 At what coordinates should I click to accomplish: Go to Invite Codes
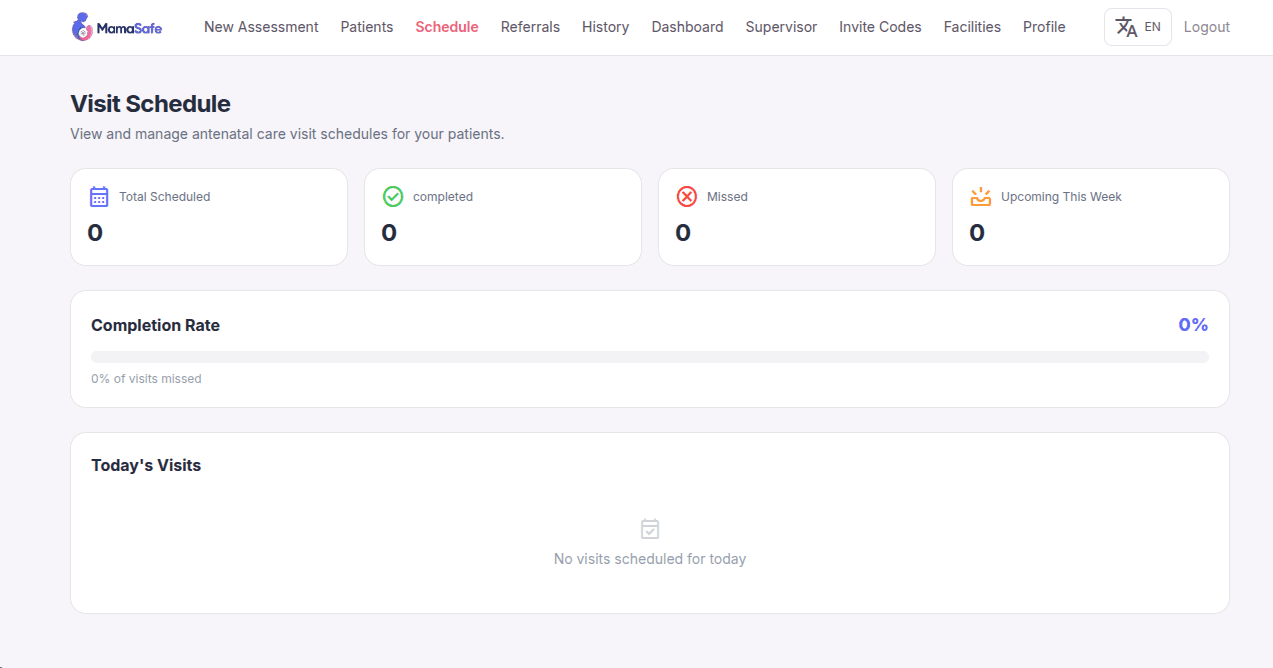pyautogui.click(x=880, y=27)
